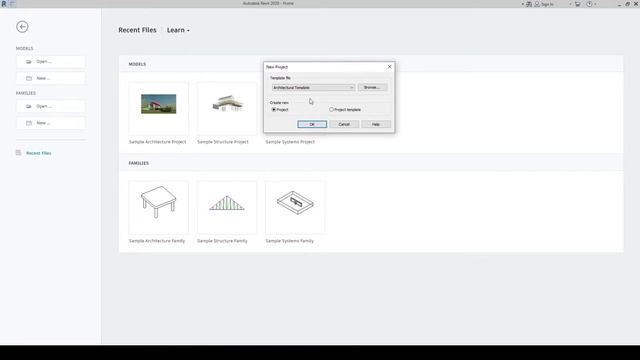Click Browse in the New Project dialog
Screen dimensions: 640x360
click(372, 87)
